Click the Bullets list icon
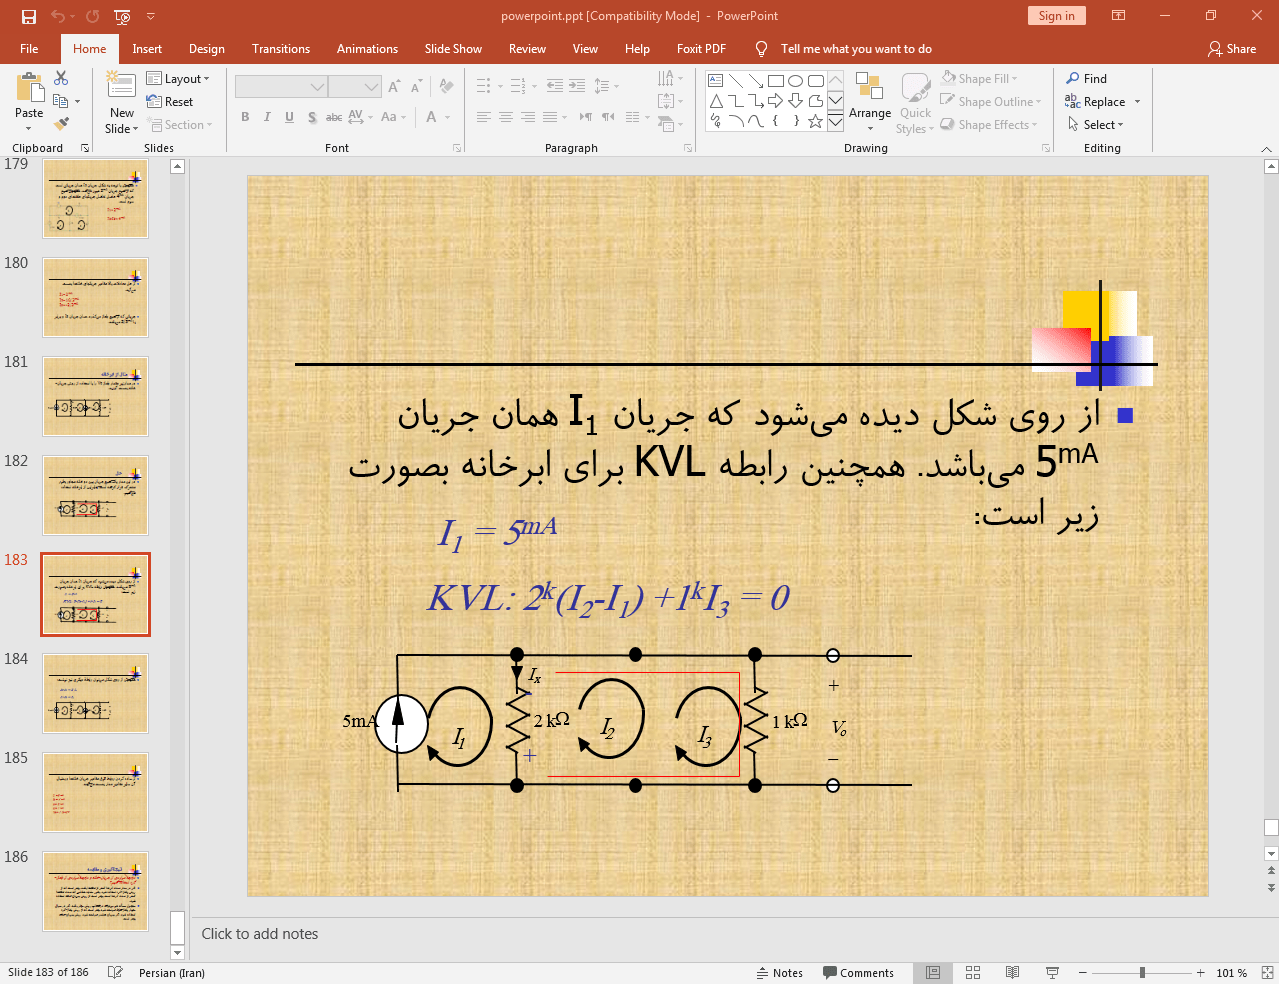This screenshot has width=1279, height=984. 484,86
